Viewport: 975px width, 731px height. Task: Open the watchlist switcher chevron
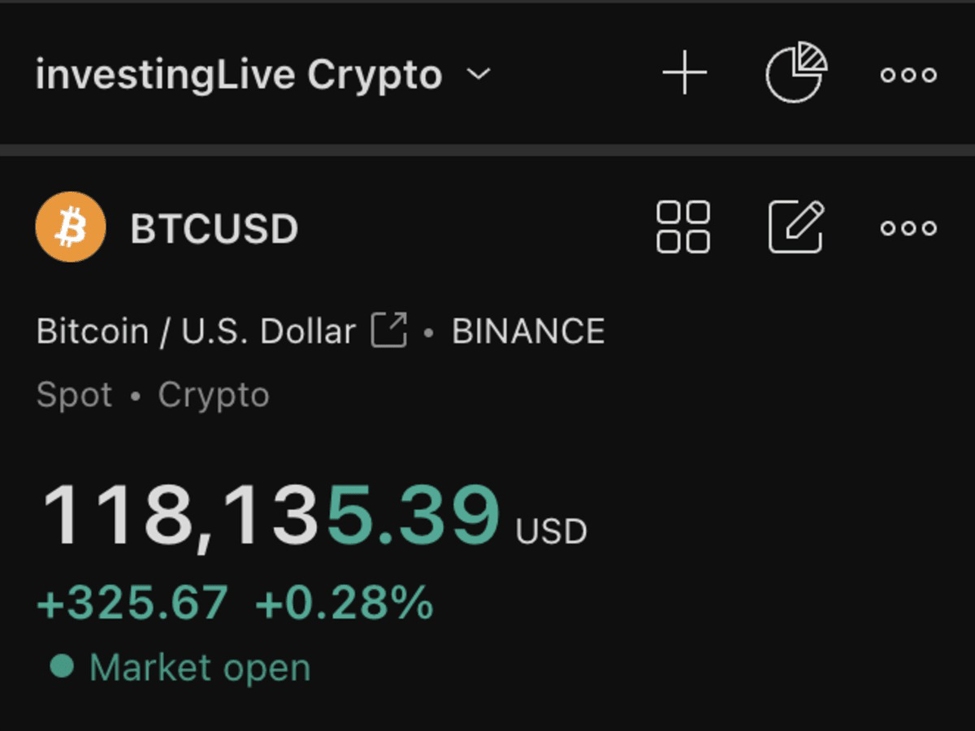click(x=478, y=74)
